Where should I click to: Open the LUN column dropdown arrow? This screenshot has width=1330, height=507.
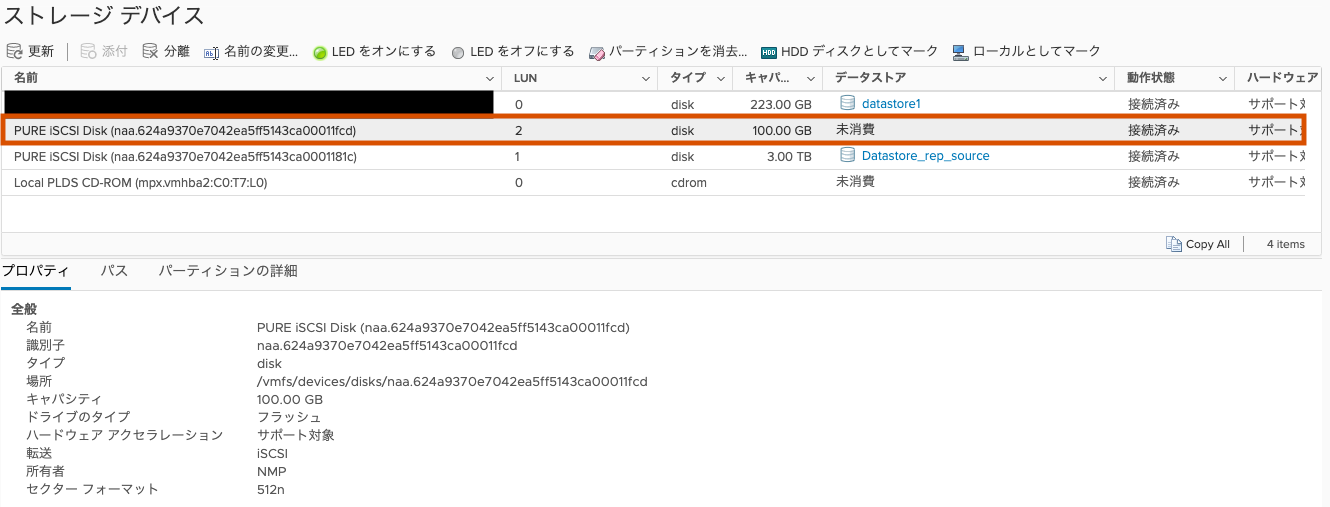[646, 78]
